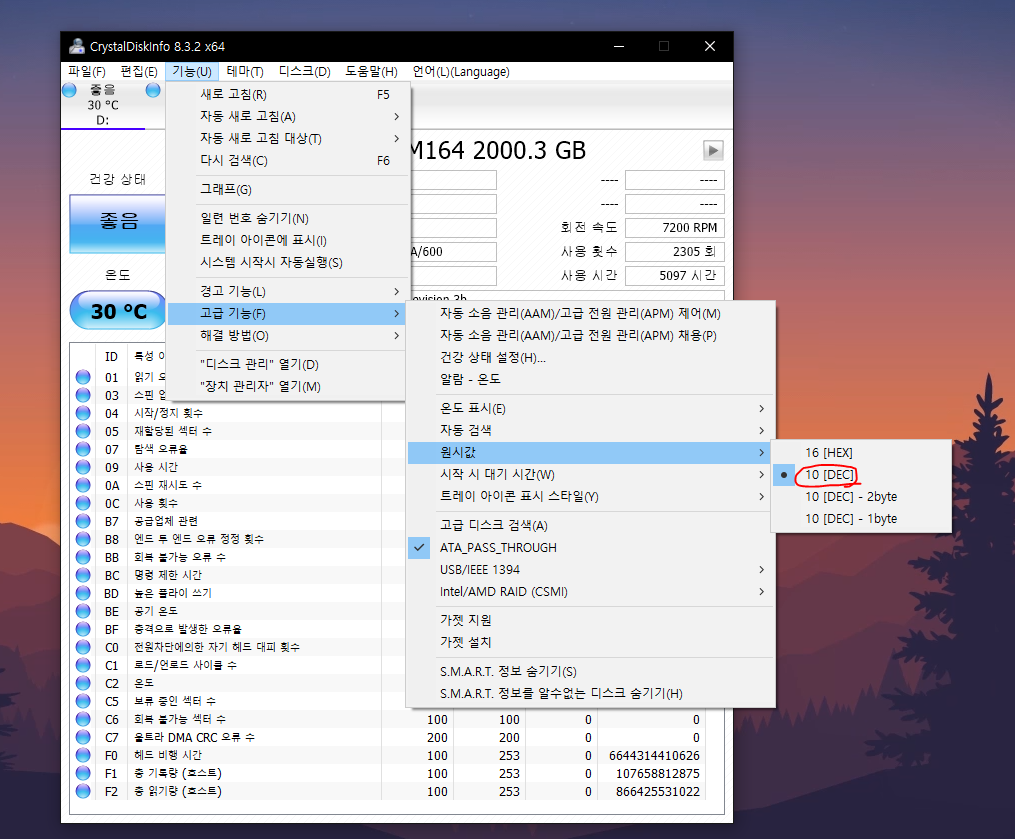This screenshot has height=839, width=1015.
Task: Click the blue status orb for attribute 01
Action: click(83, 377)
